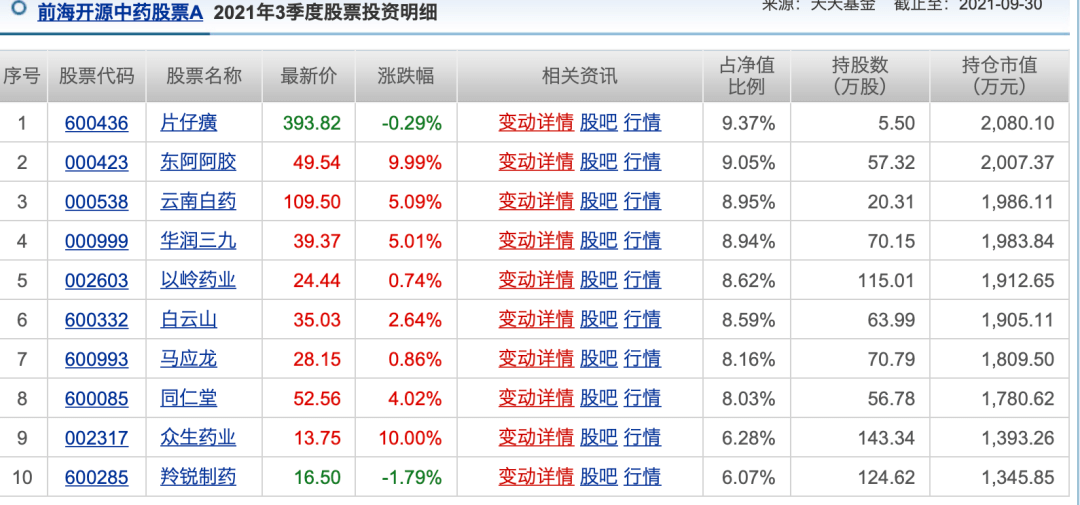Open the 华润三九 stock name link
1080x505 pixels.
(x=198, y=241)
